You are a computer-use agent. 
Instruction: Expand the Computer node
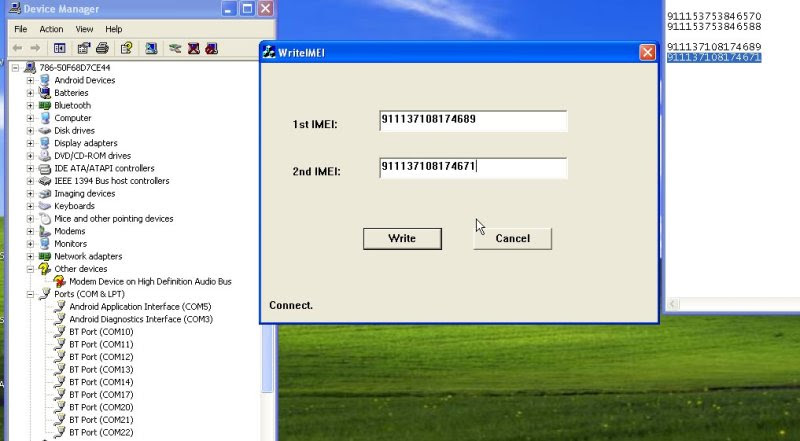pos(30,118)
